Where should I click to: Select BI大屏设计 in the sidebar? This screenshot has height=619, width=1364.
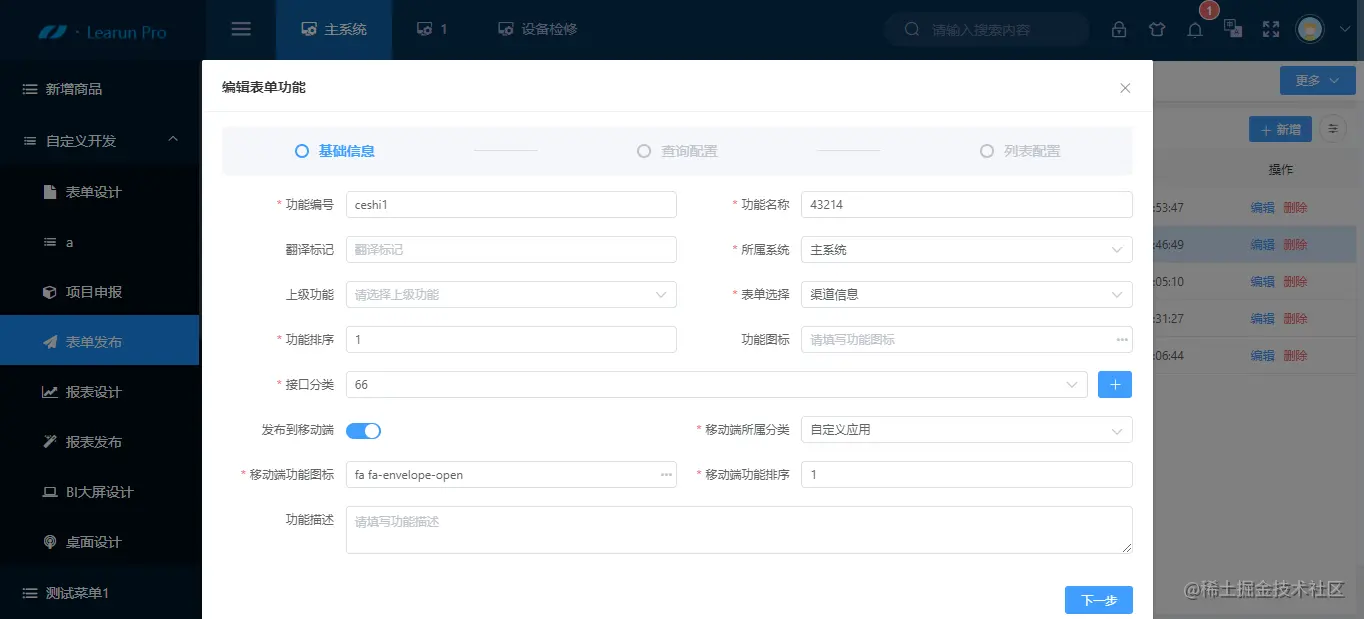point(100,491)
